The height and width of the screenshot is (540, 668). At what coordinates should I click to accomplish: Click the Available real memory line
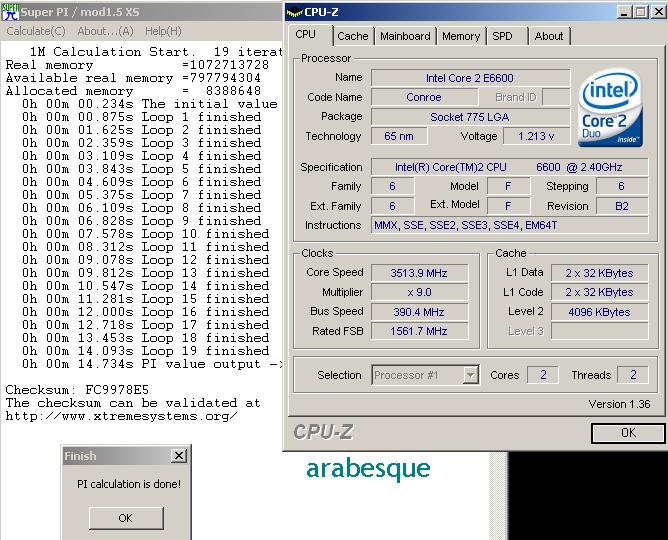[x=133, y=78]
